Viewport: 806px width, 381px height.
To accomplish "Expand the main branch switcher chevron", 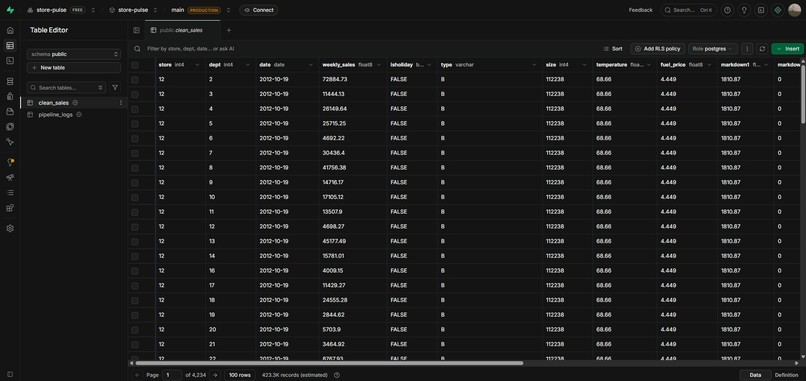I will [228, 10].
